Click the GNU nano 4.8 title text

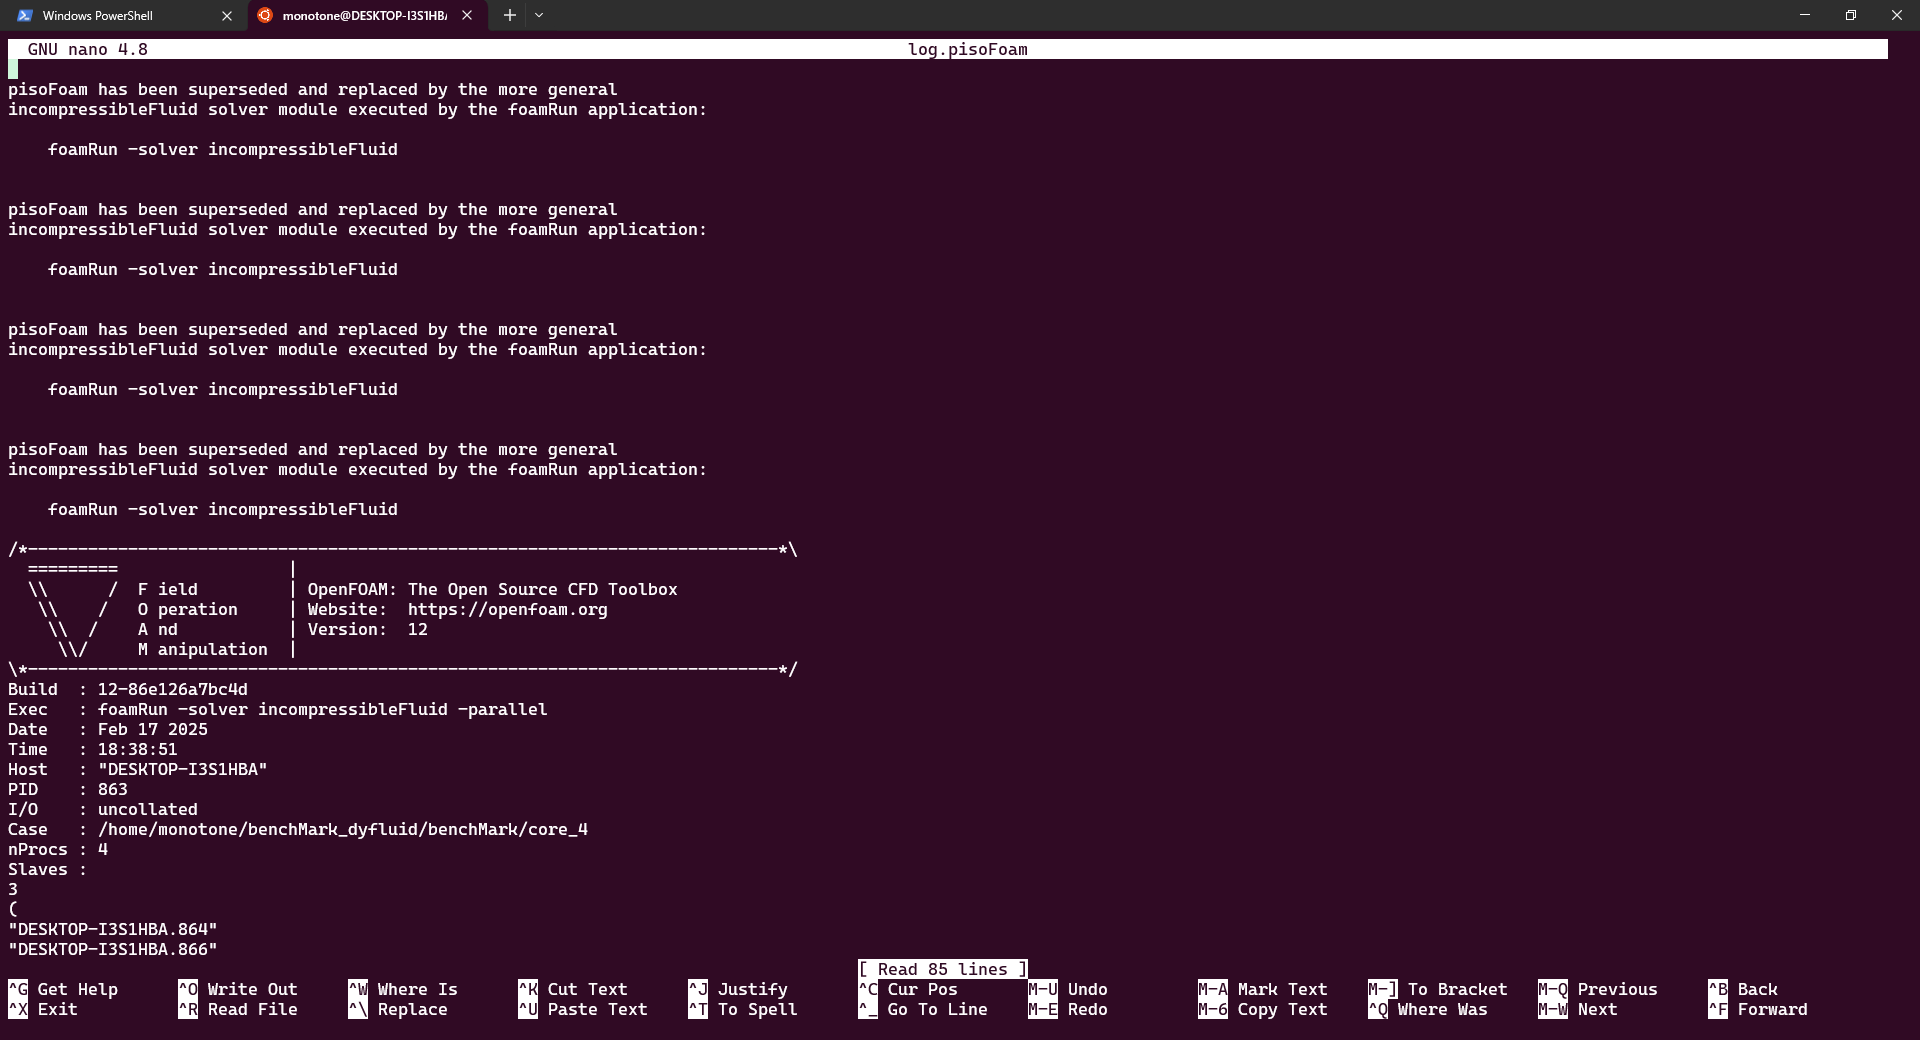pos(88,49)
